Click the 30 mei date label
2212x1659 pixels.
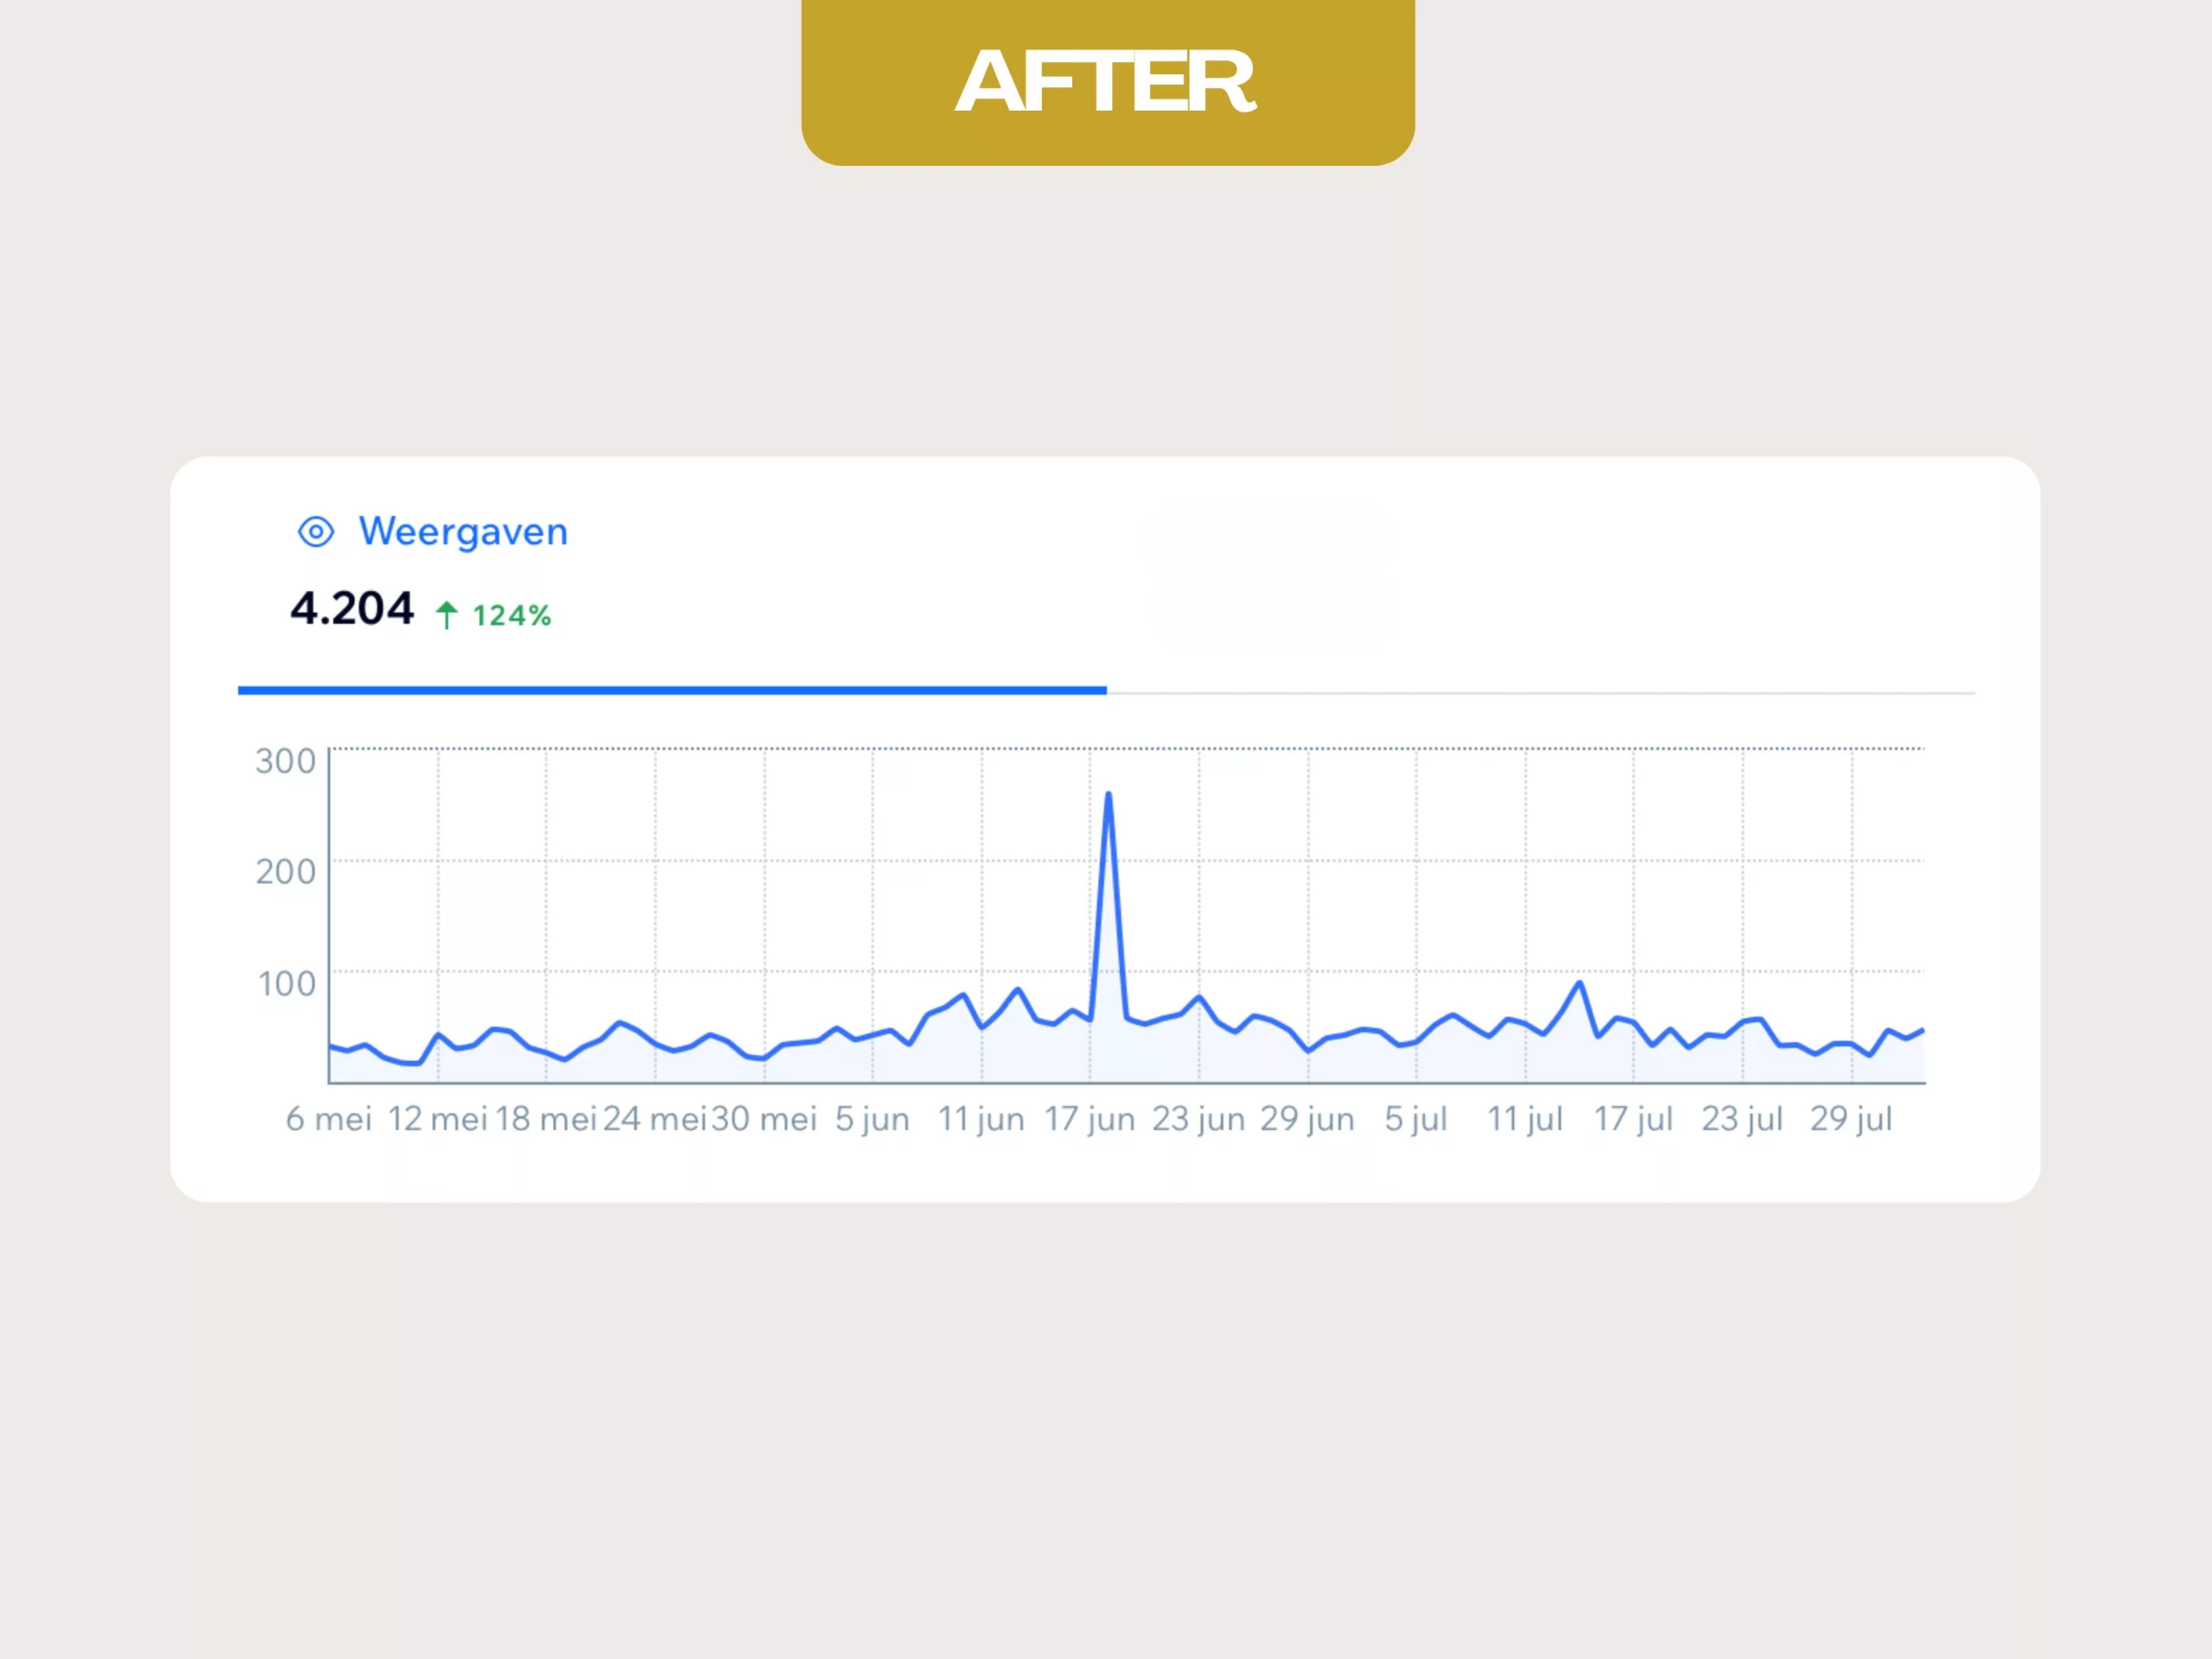coord(764,1119)
